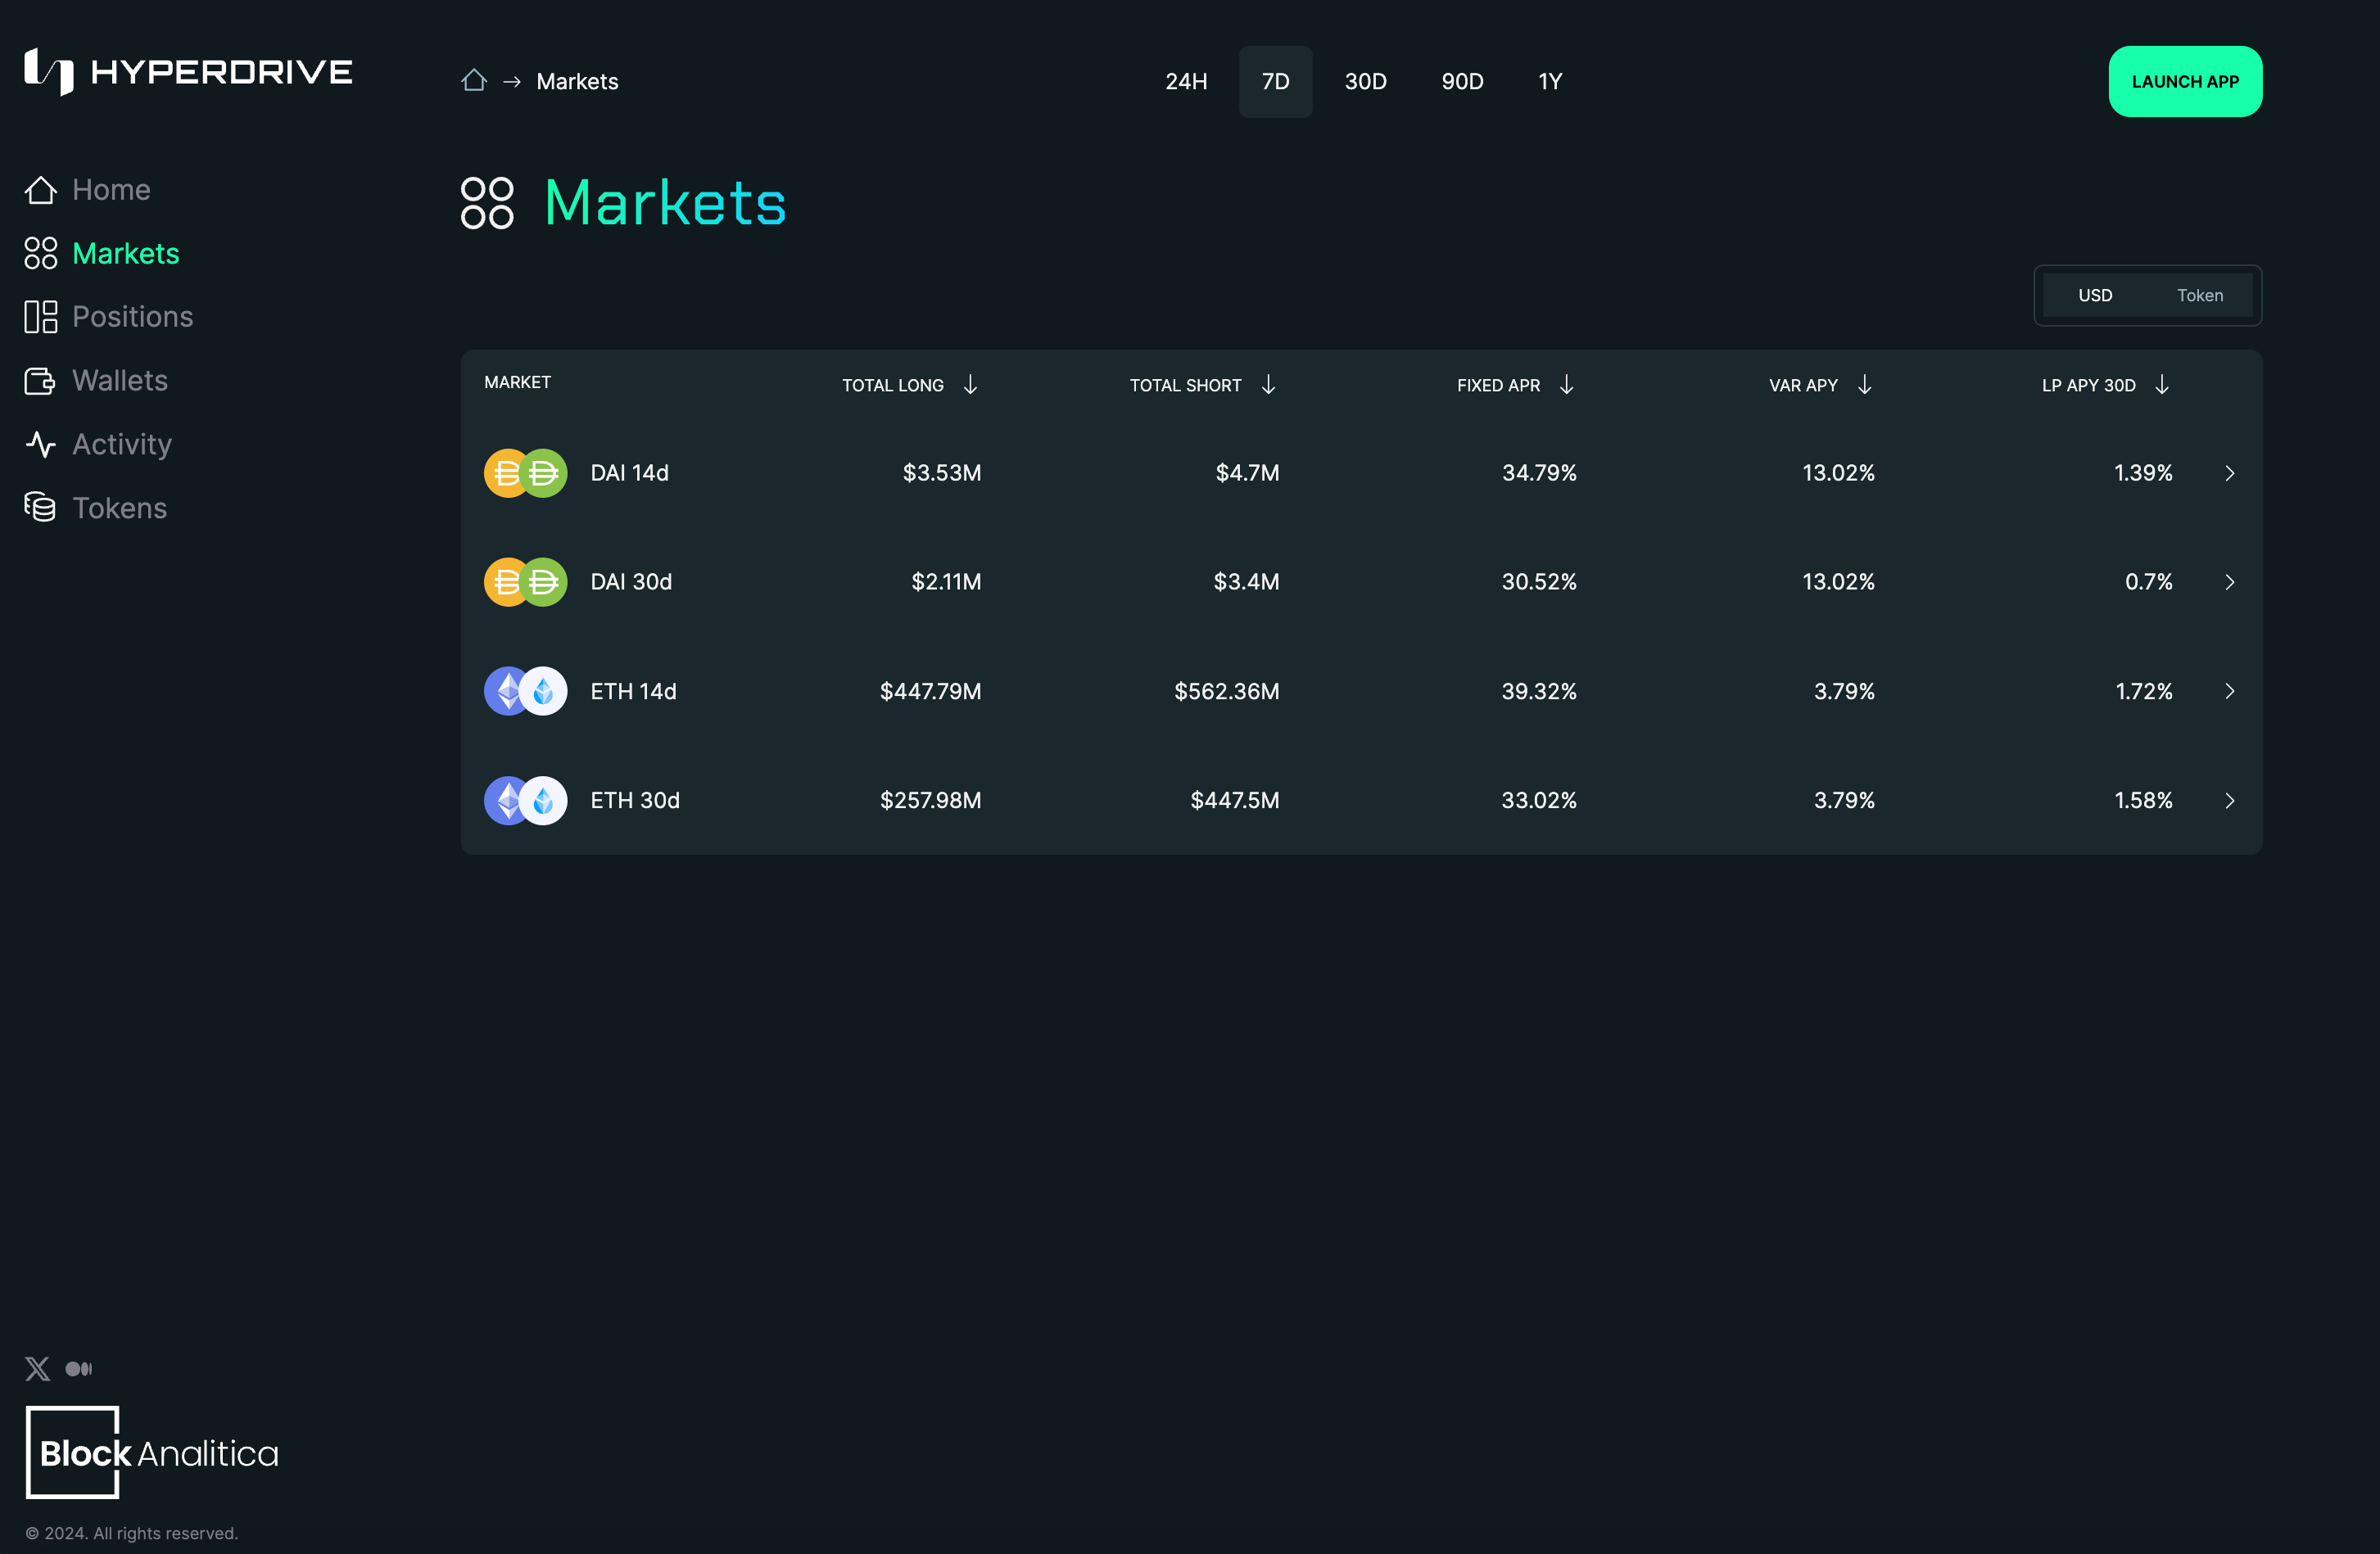2380x1554 pixels.
Task: Open the X (Twitter) social icon
Action: 38,1368
